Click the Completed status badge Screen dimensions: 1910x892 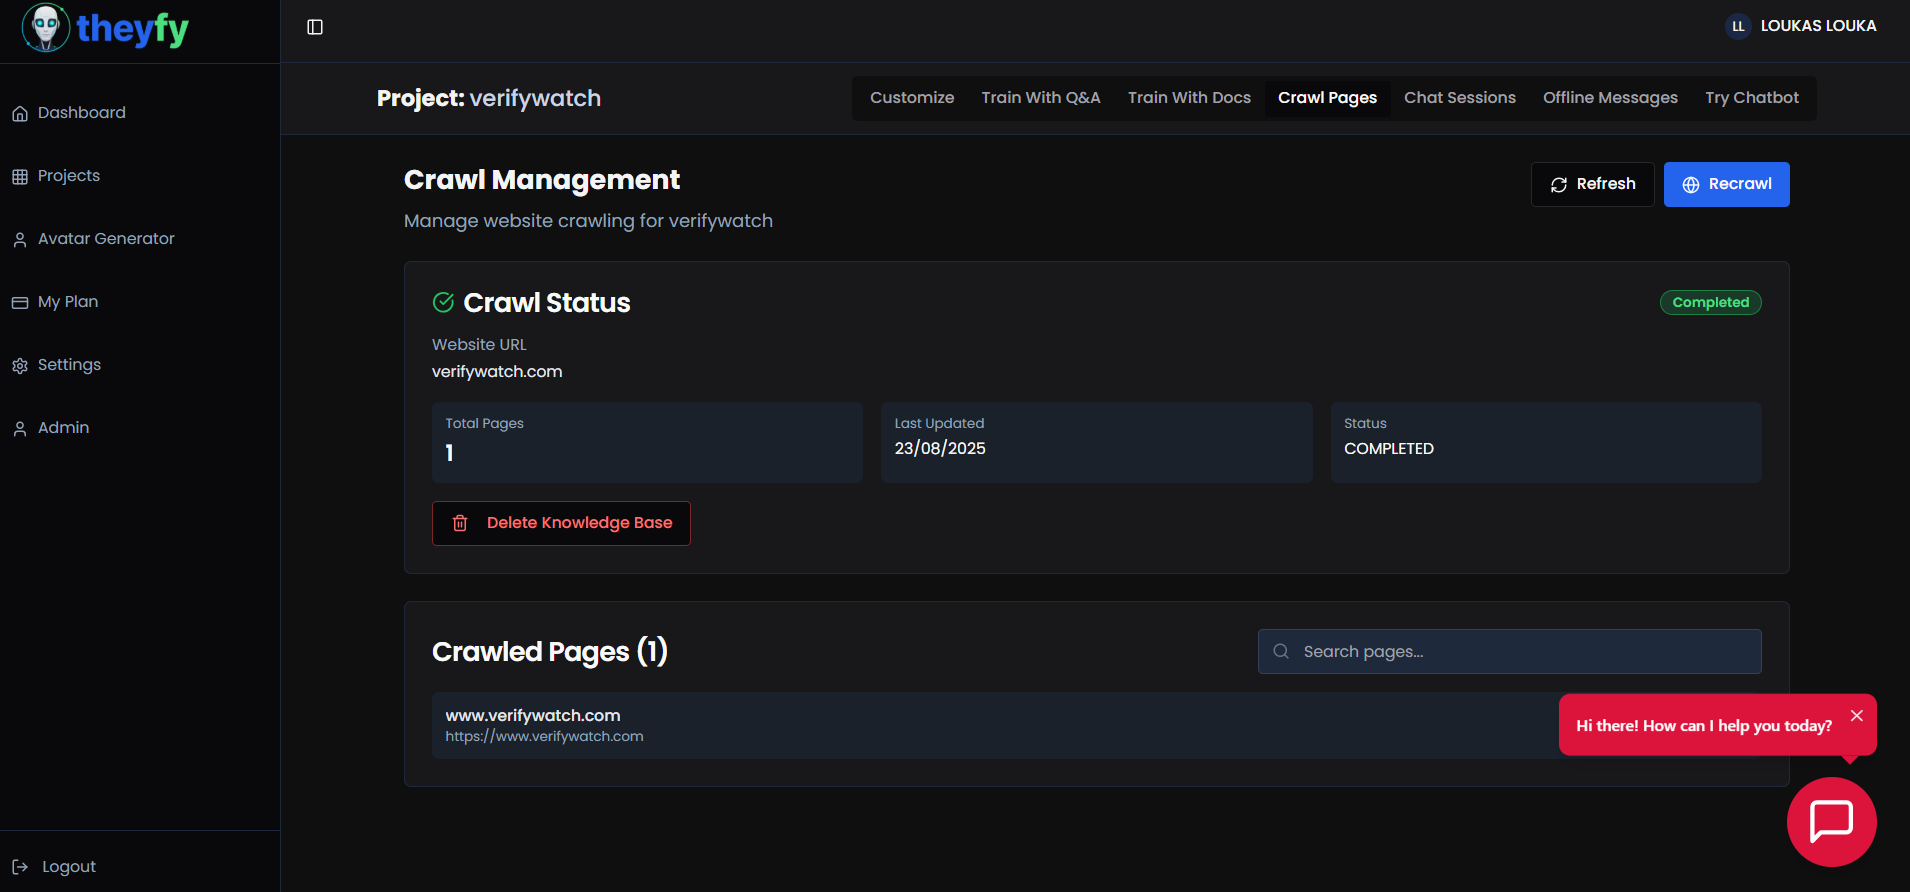point(1711,302)
